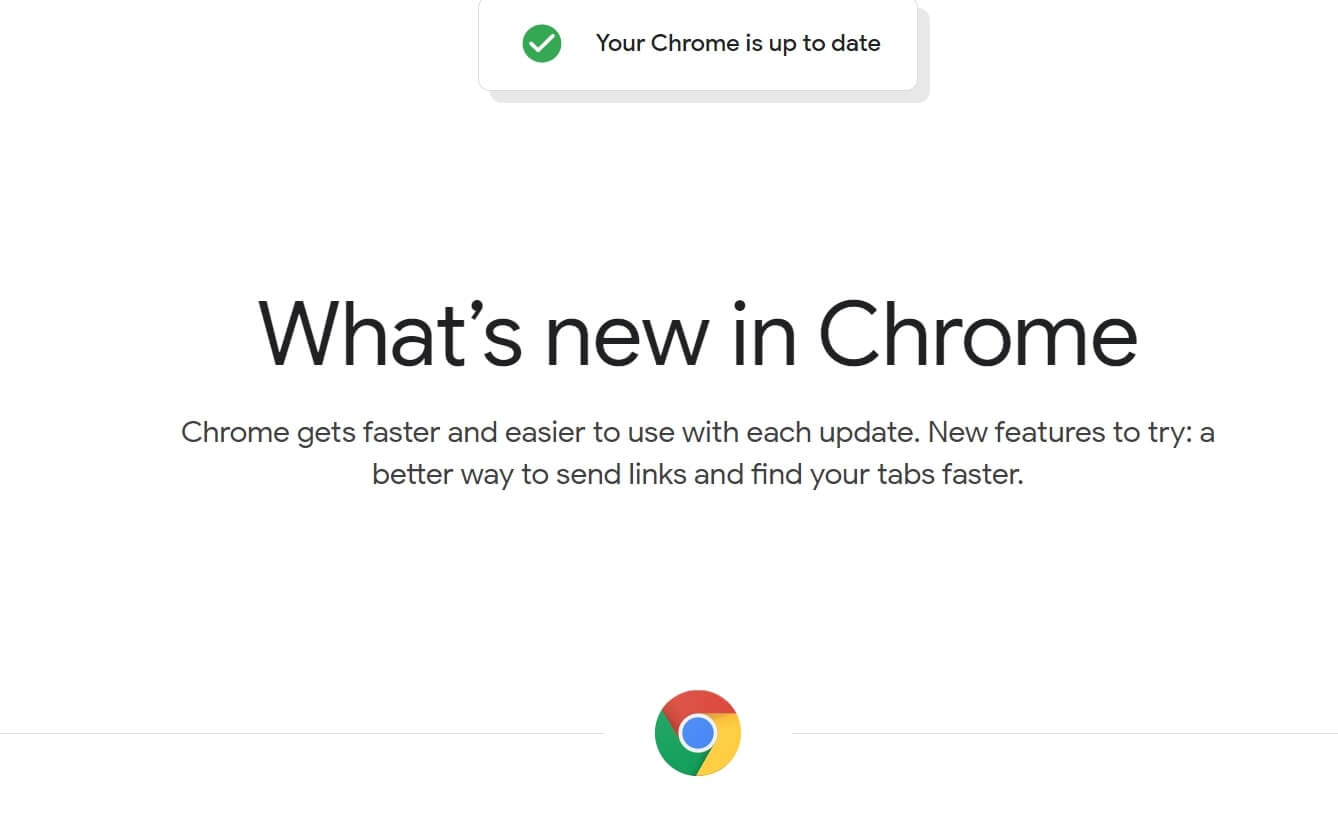Click divider line left of Chrome logo
The image size is (1338, 827).
300,733
